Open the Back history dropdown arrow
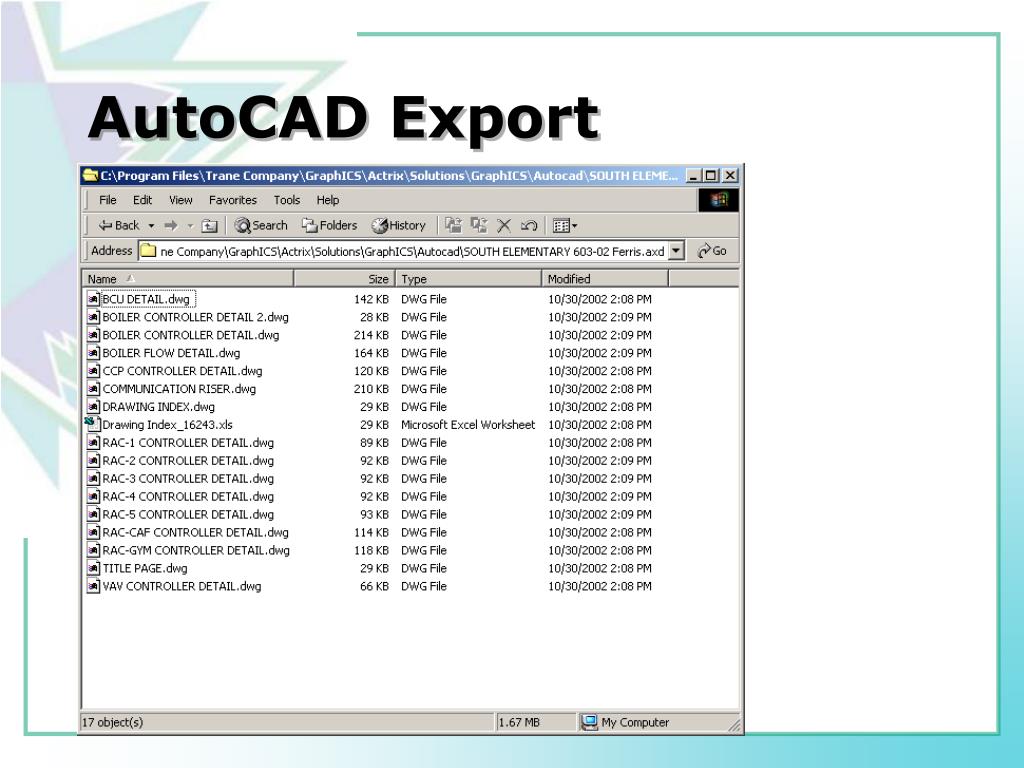The height and width of the screenshot is (768, 1024). [x=151, y=226]
